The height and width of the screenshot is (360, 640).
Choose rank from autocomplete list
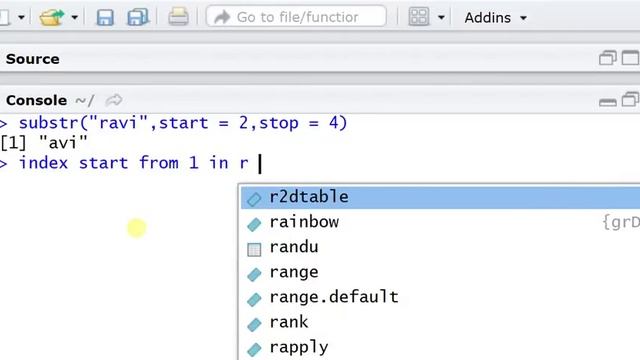point(440,322)
